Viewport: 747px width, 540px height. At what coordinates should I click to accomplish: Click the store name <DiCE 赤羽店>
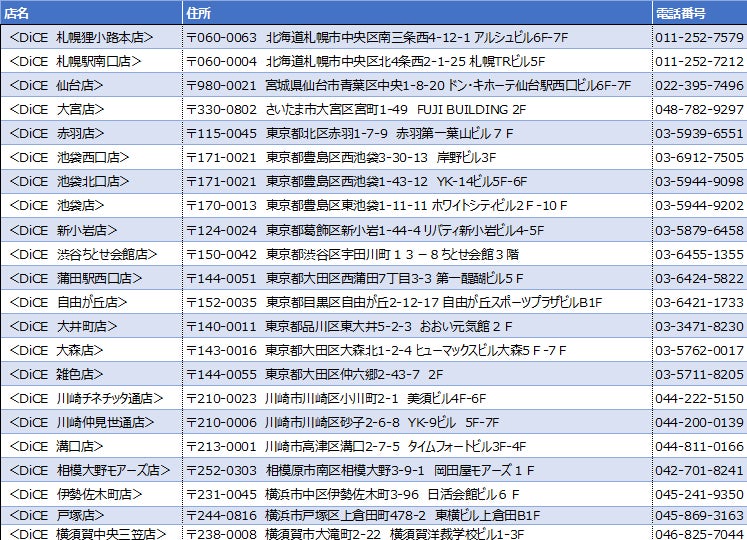point(57,133)
